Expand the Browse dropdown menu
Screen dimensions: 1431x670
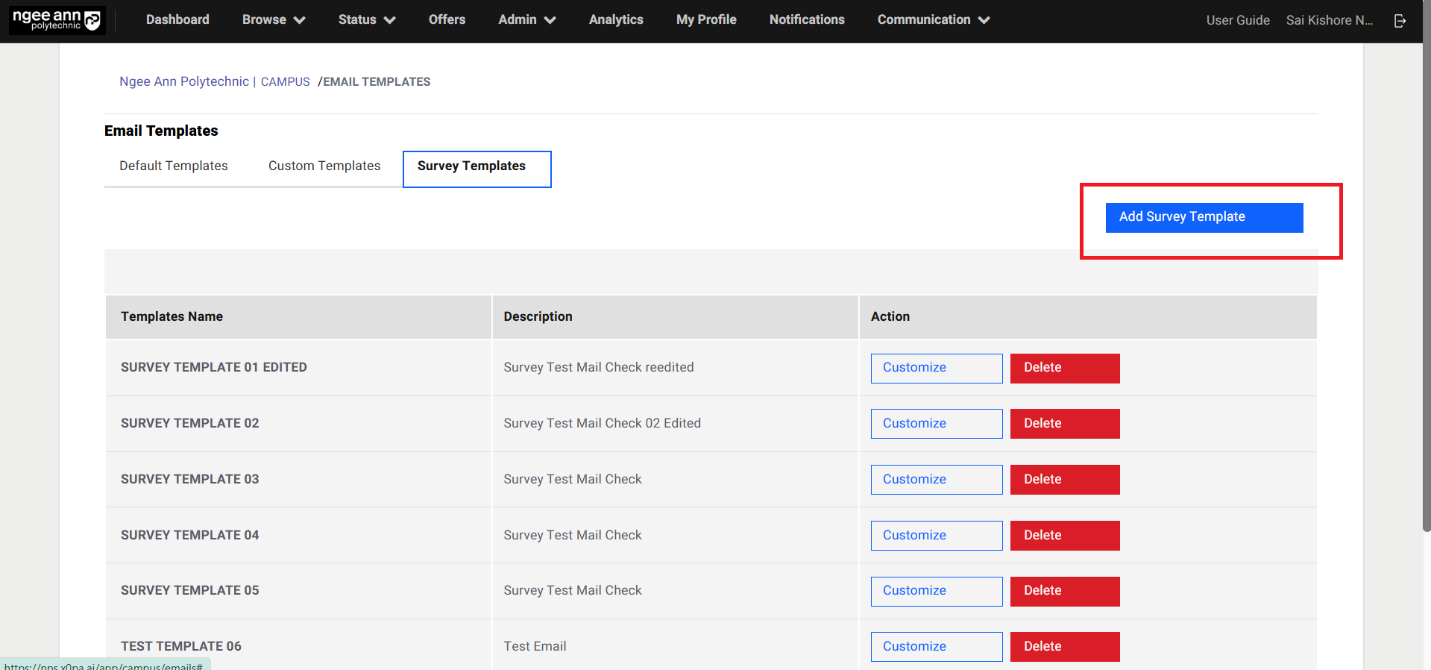click(273, 20)
